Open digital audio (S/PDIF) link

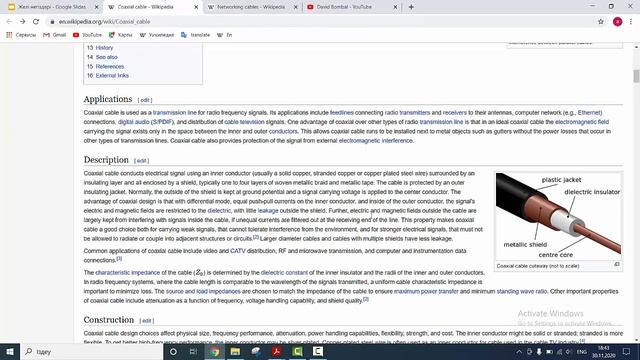tap(146, 122)
